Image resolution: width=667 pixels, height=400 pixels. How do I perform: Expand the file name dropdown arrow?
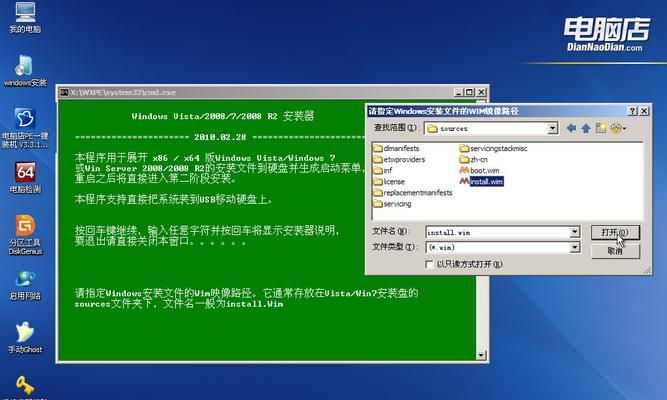(575, 232)
